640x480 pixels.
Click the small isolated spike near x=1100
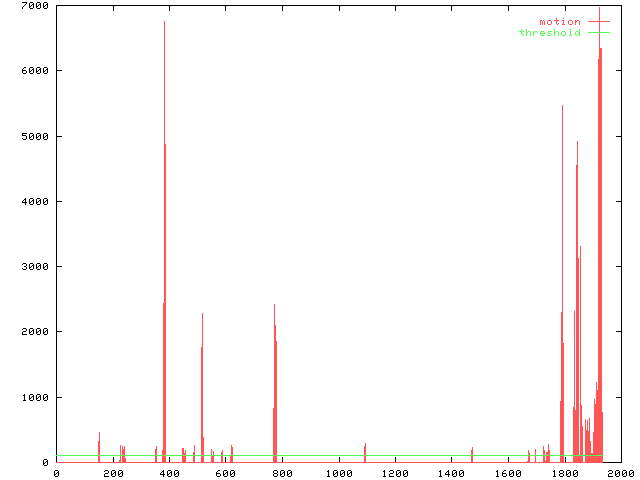click(x=365, y=452)
